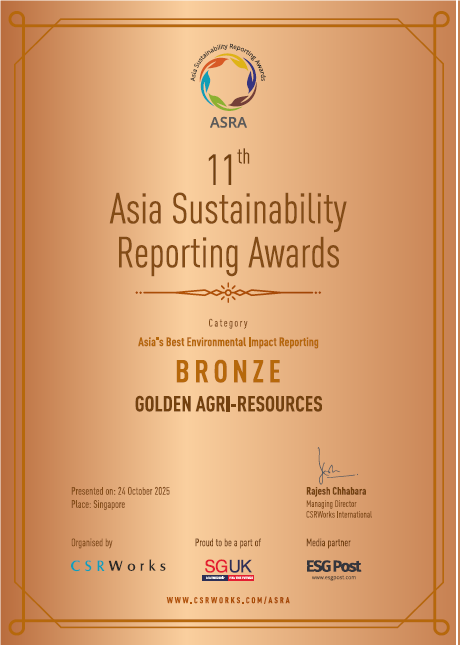Click "Presented on: 24 October 2025"
460x645 pixels.
point(121,491)
